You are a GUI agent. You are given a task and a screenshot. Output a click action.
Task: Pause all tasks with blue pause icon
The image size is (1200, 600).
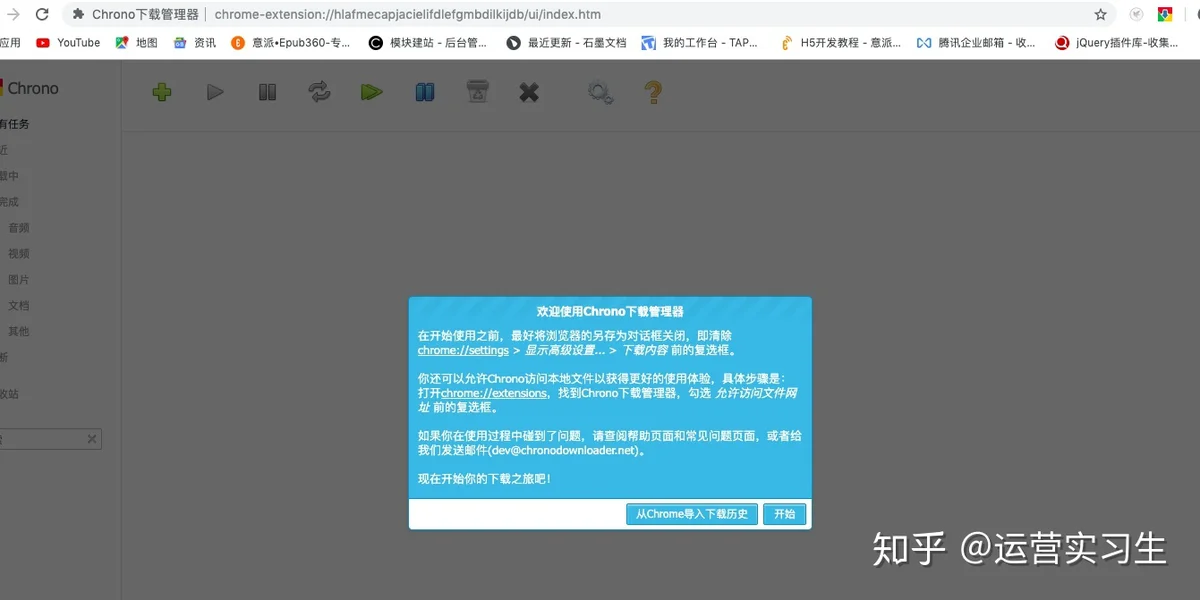425,92
